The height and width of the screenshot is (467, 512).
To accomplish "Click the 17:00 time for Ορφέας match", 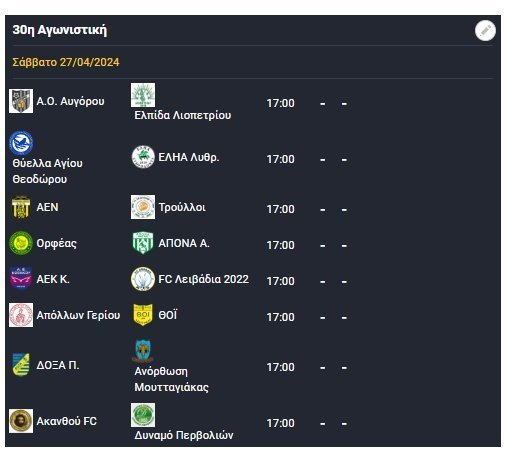I will point(280,245).
